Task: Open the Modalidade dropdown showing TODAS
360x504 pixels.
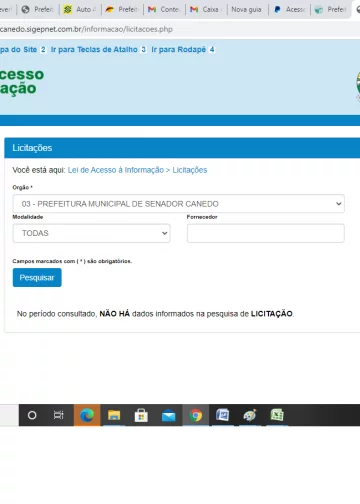Action: click(x=91, y=233)
